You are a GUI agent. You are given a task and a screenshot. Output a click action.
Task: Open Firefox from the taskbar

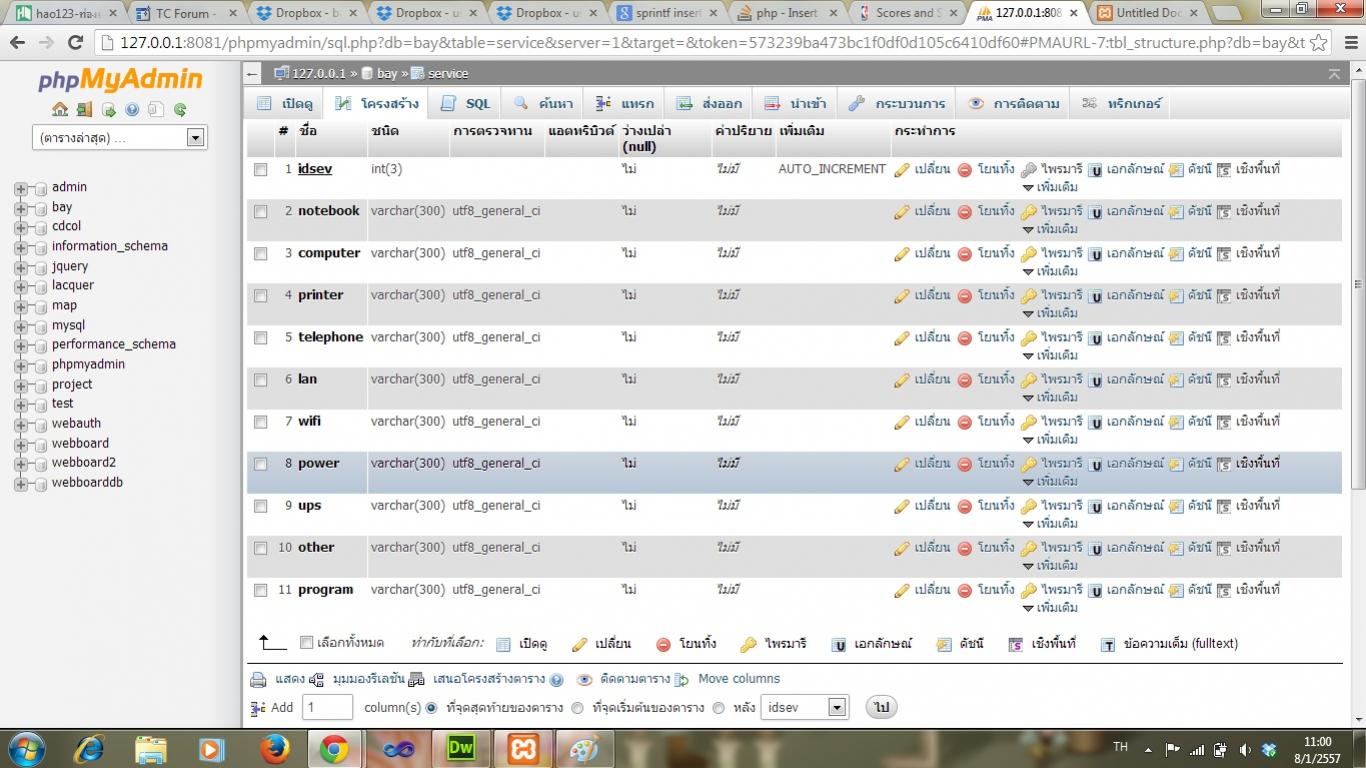point(273,748)
